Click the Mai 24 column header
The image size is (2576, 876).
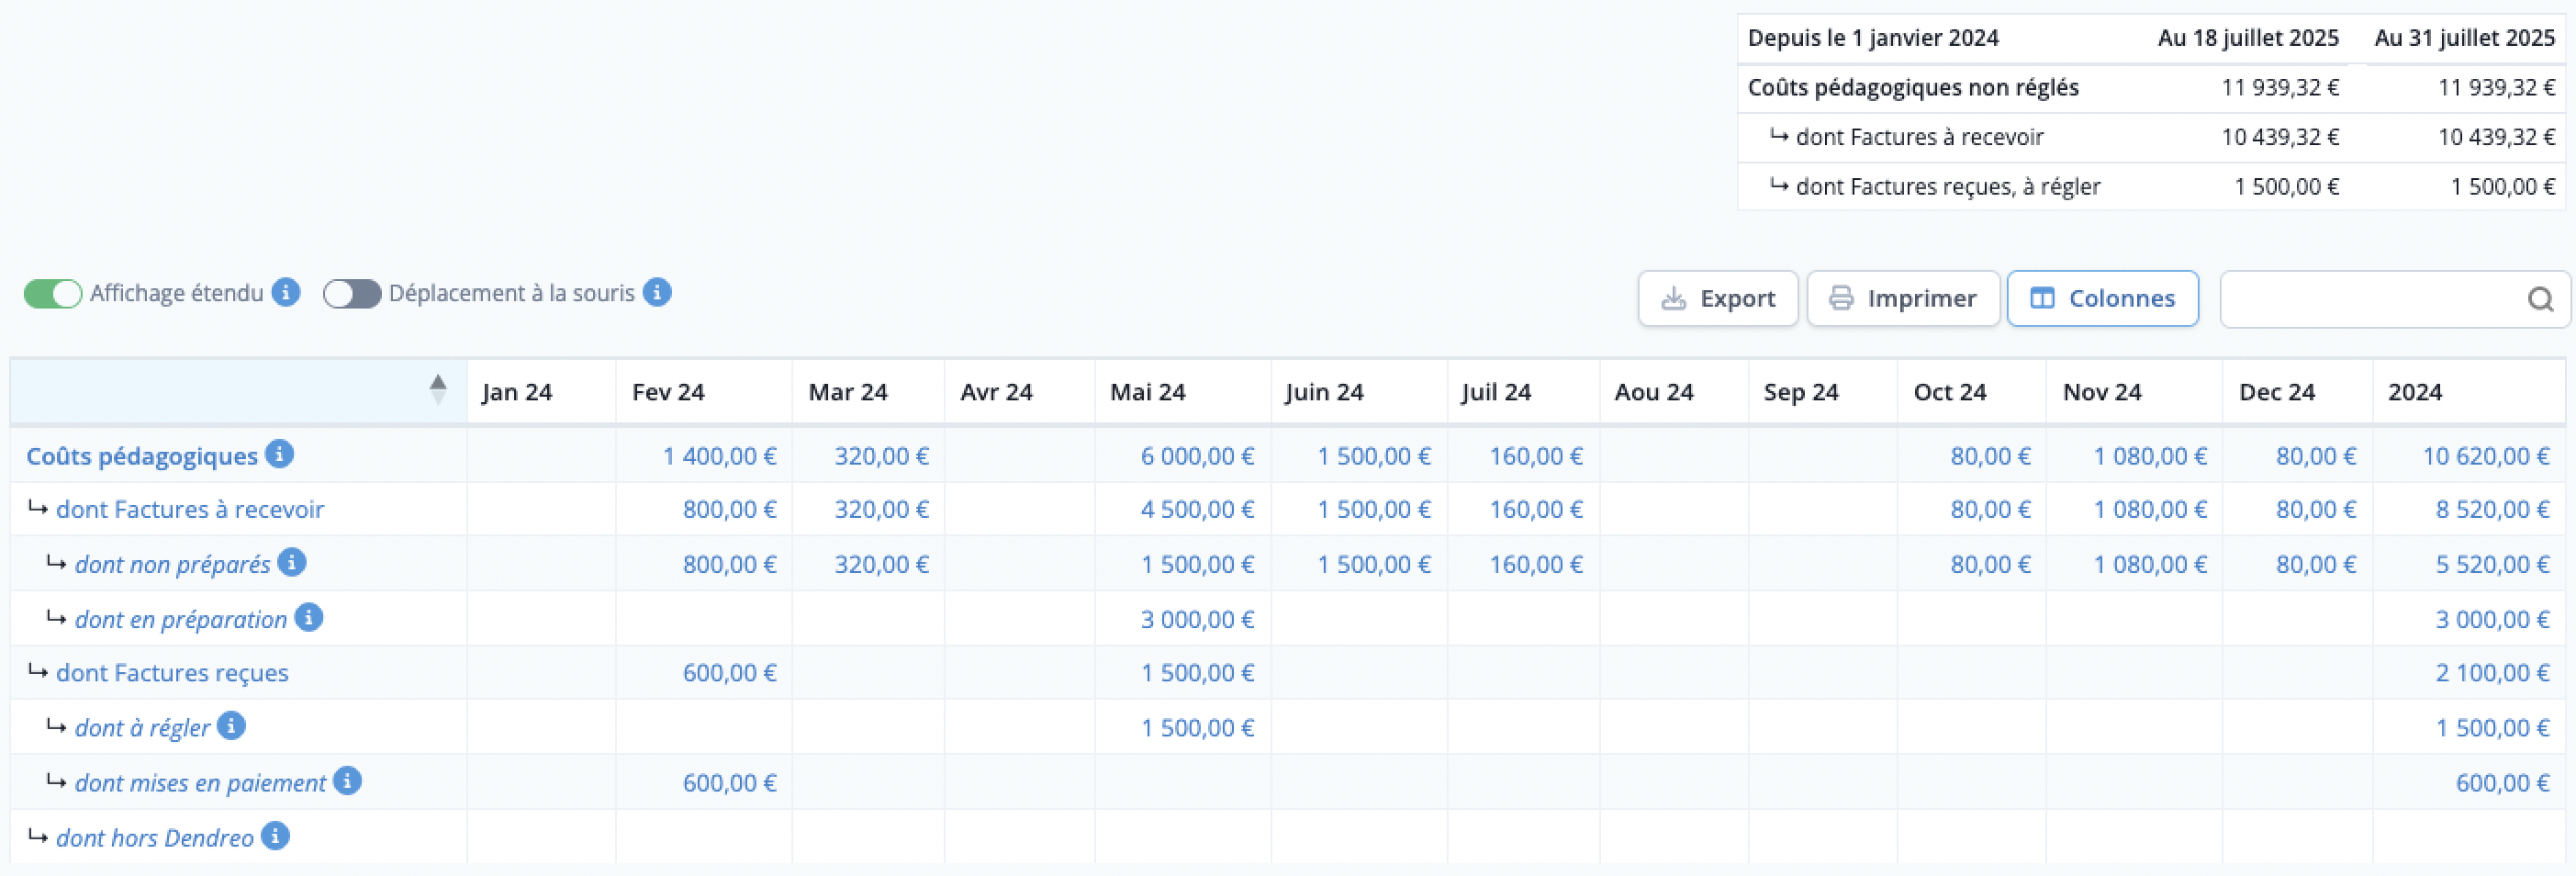1147,392
